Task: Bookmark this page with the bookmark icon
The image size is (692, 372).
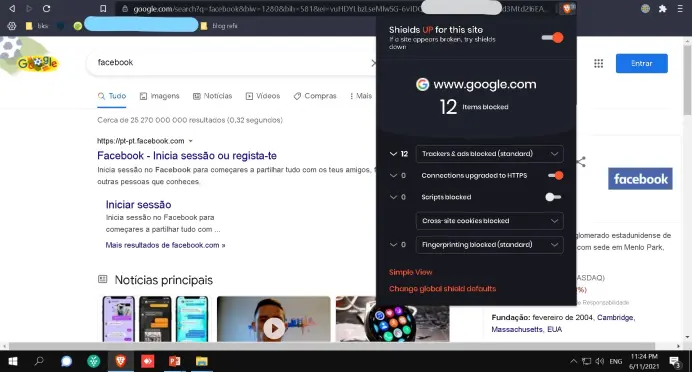Action: [103, 8]
